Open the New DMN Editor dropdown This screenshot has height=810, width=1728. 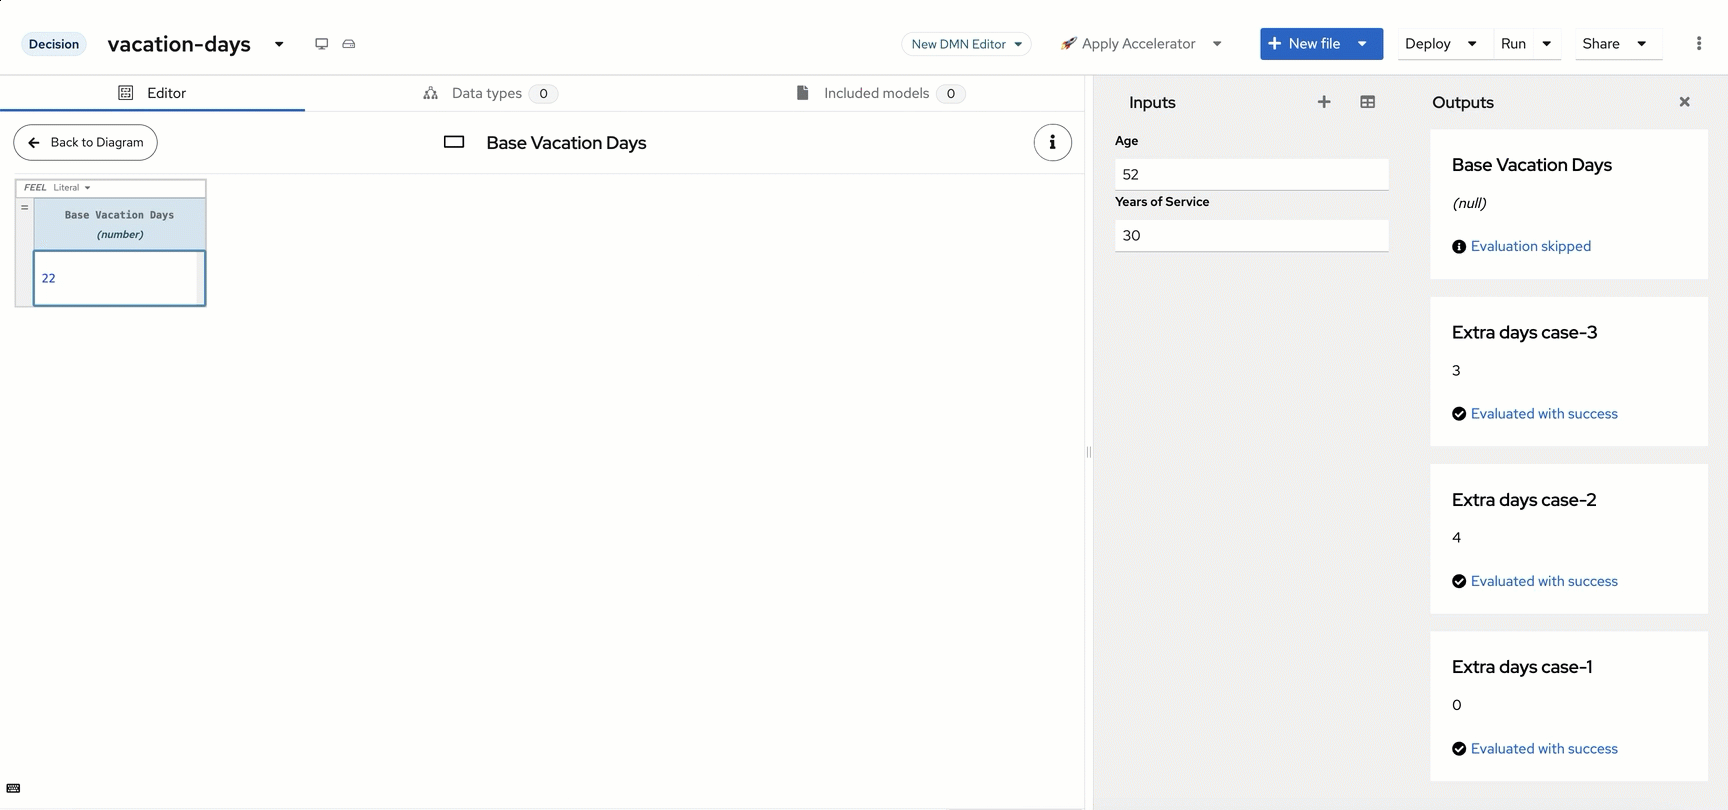click(966, 44)
